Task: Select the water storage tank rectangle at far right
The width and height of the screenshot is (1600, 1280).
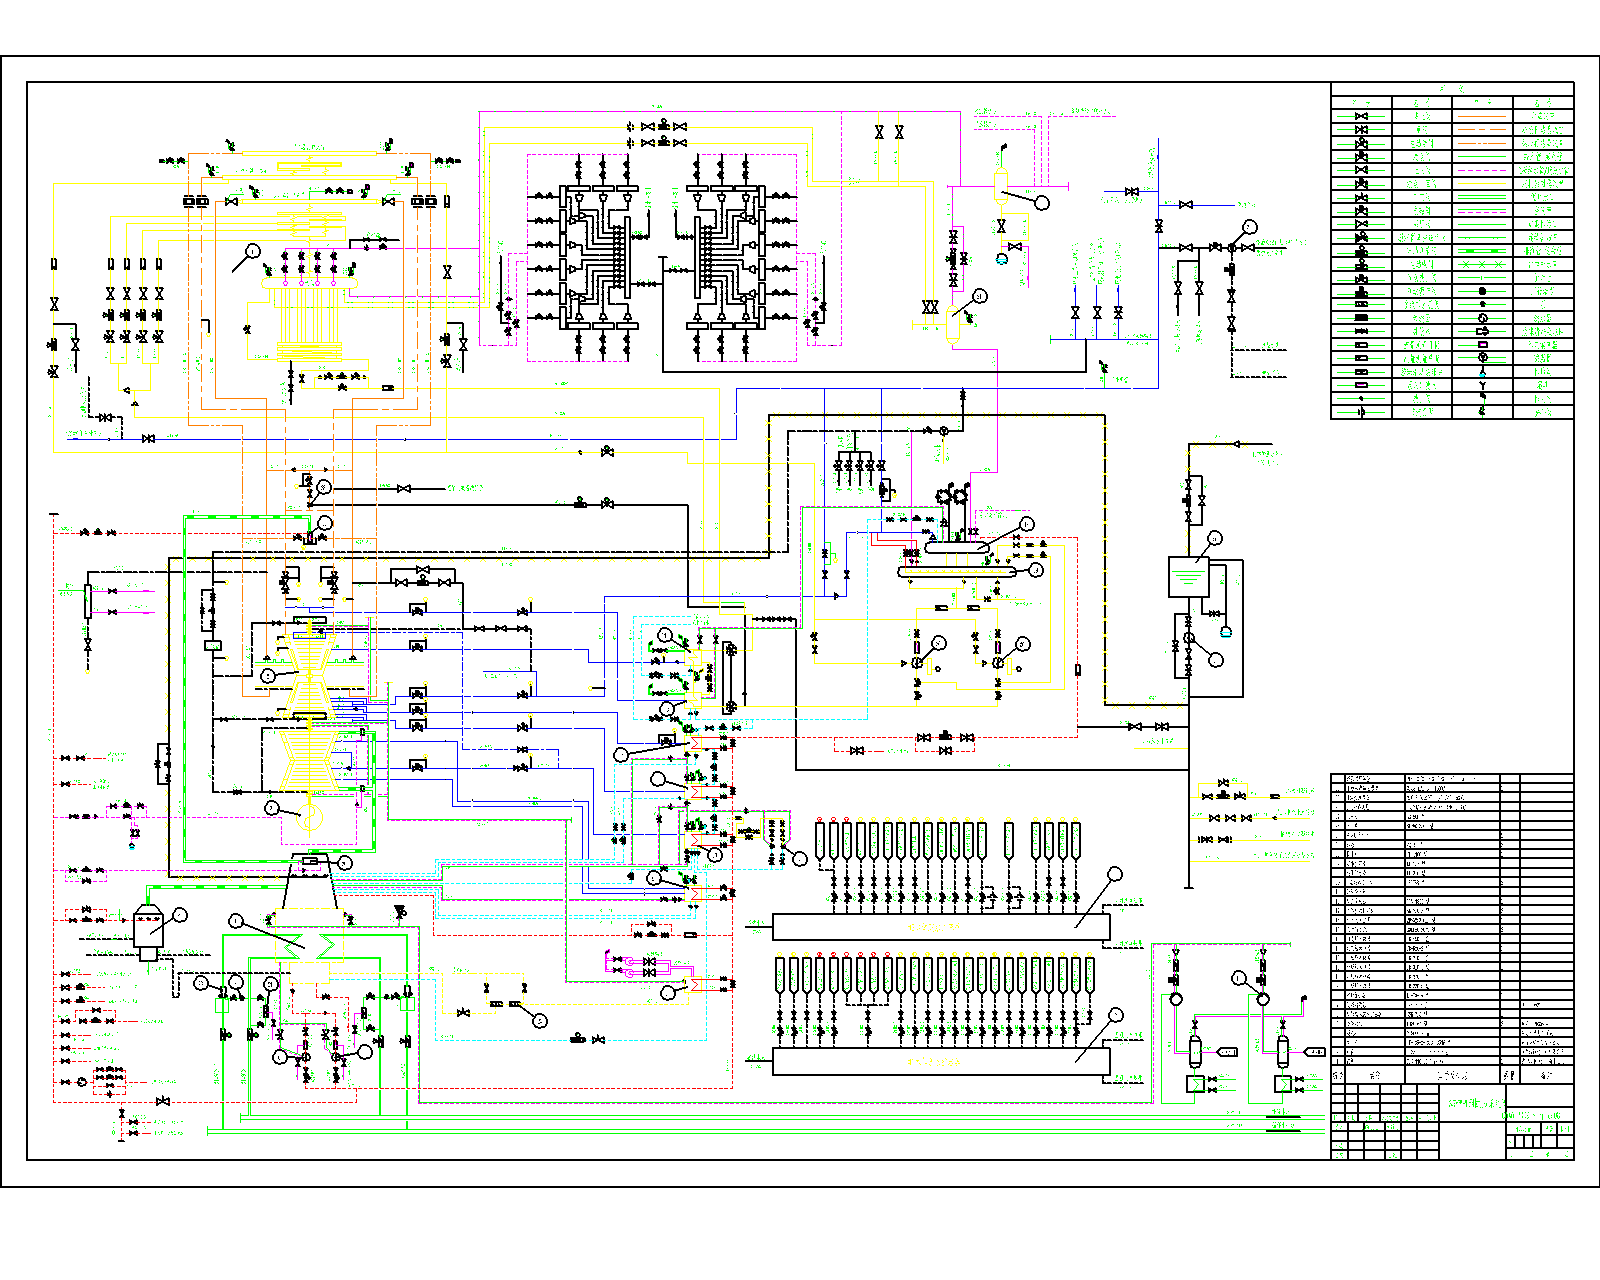Action: [x=1188, y=576]
